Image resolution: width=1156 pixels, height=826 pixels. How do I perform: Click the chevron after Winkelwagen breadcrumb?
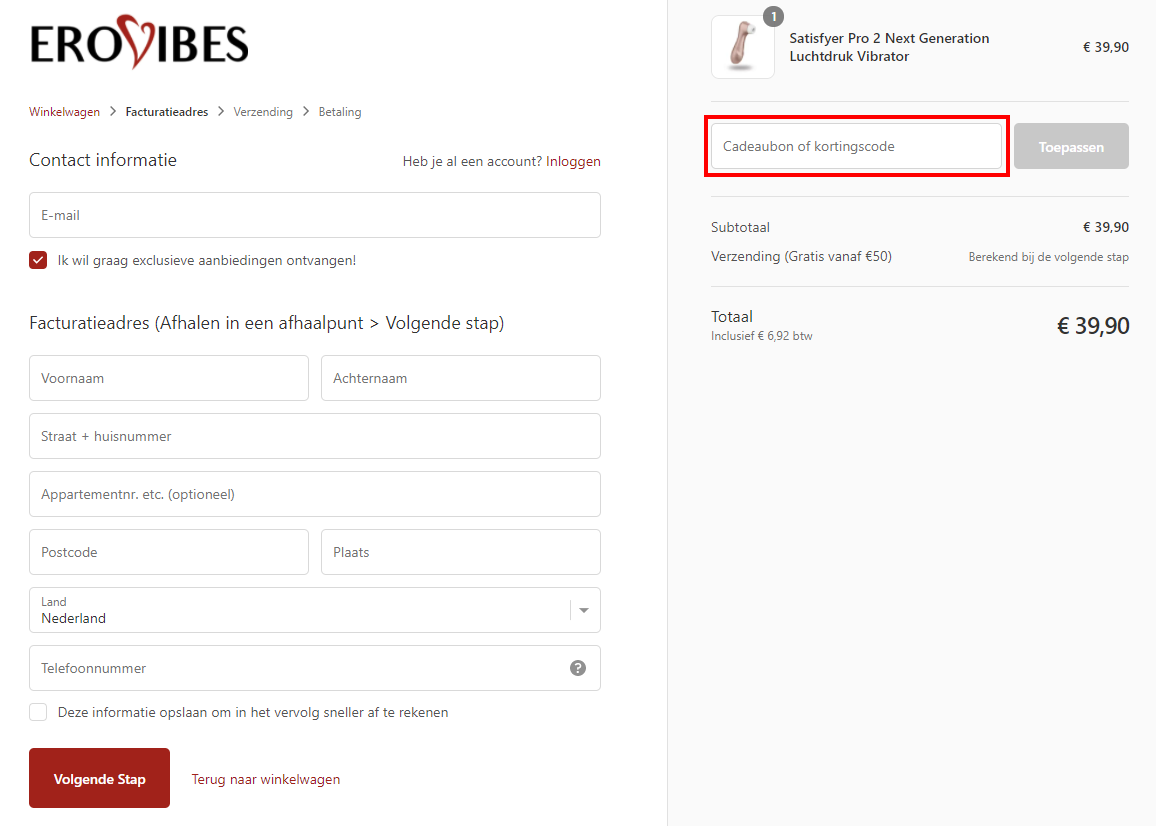(113, 111)
